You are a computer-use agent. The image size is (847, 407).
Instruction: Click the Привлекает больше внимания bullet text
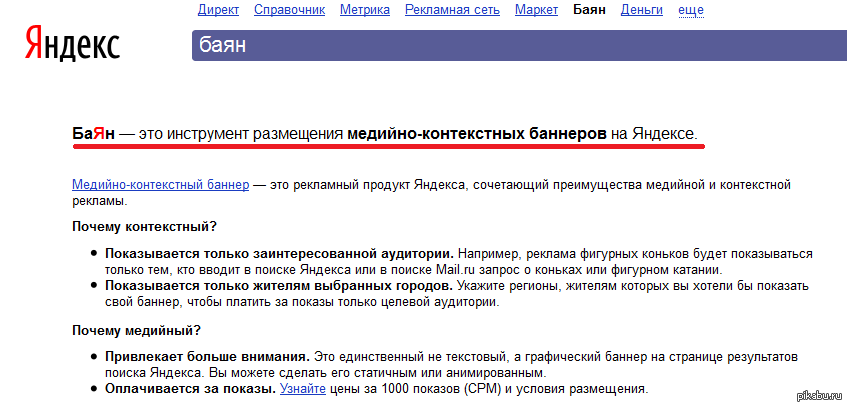click(x=207, y=356)
